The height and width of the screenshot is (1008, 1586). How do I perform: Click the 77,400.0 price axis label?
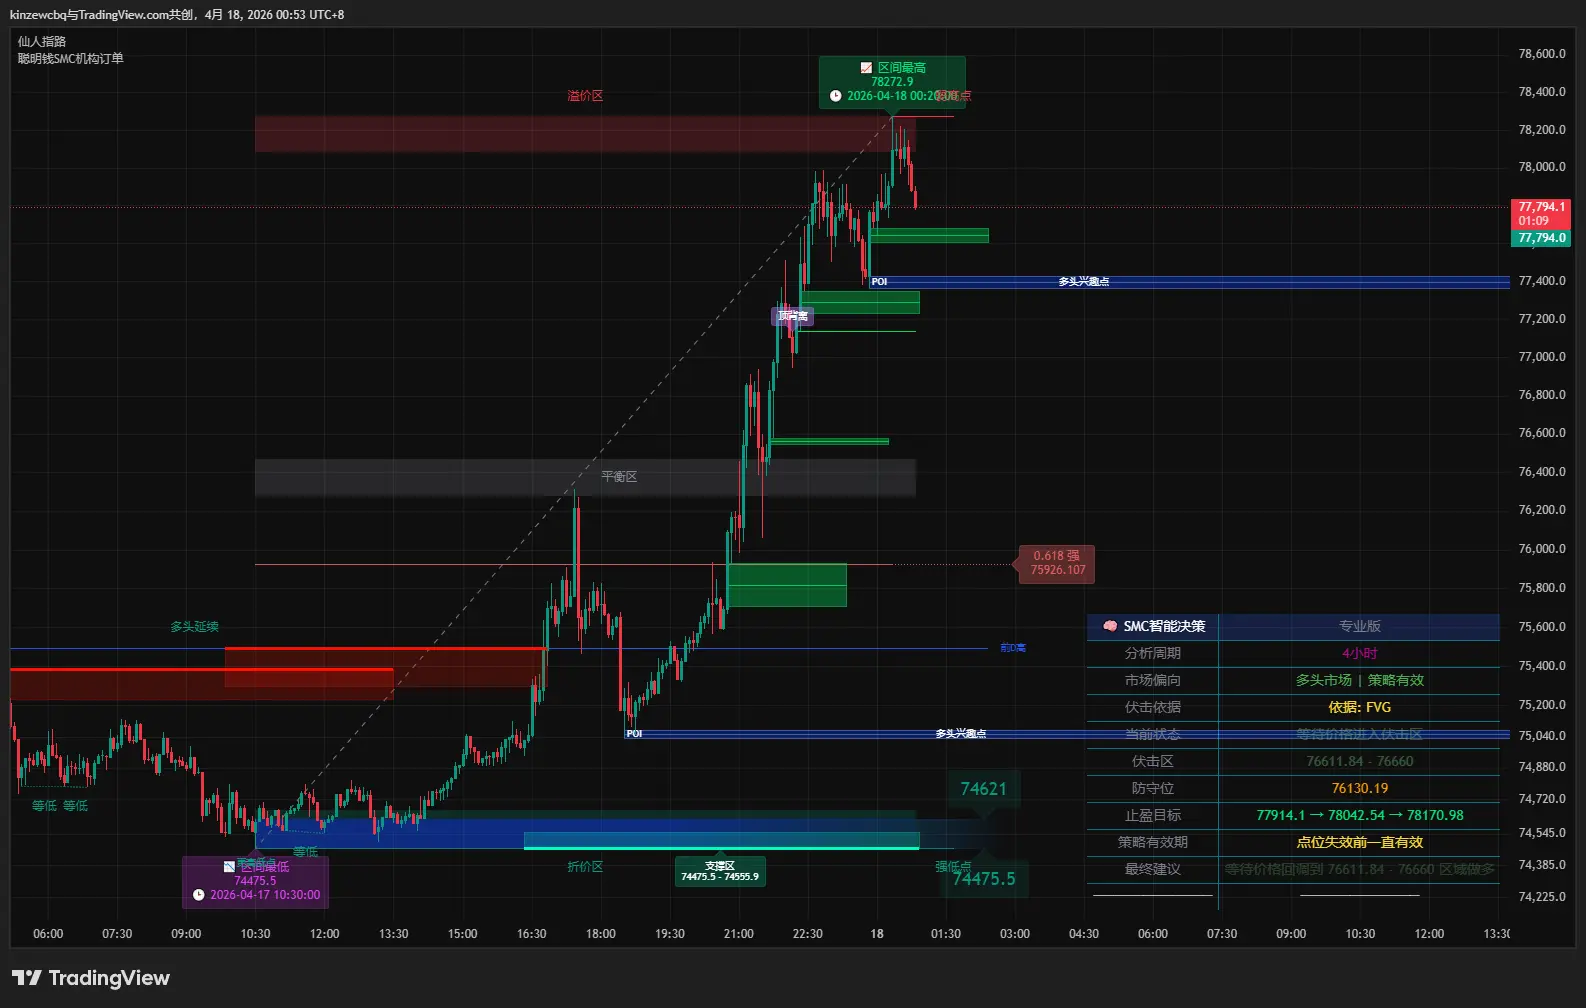(x=1542, y=281)
